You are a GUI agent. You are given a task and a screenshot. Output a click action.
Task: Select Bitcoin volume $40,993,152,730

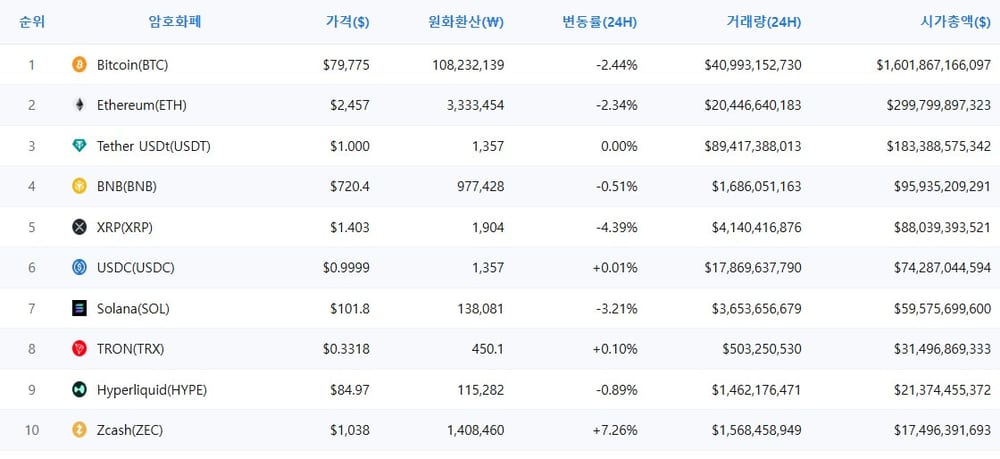[x=753, y=65]
